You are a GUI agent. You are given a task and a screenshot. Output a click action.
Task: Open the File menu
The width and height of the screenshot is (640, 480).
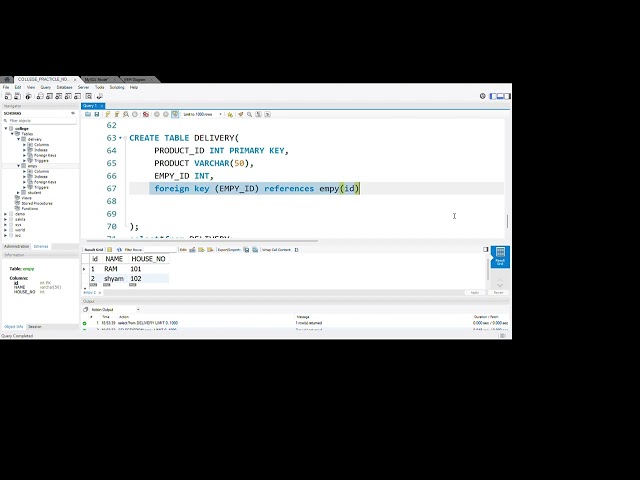coord(6,87)
